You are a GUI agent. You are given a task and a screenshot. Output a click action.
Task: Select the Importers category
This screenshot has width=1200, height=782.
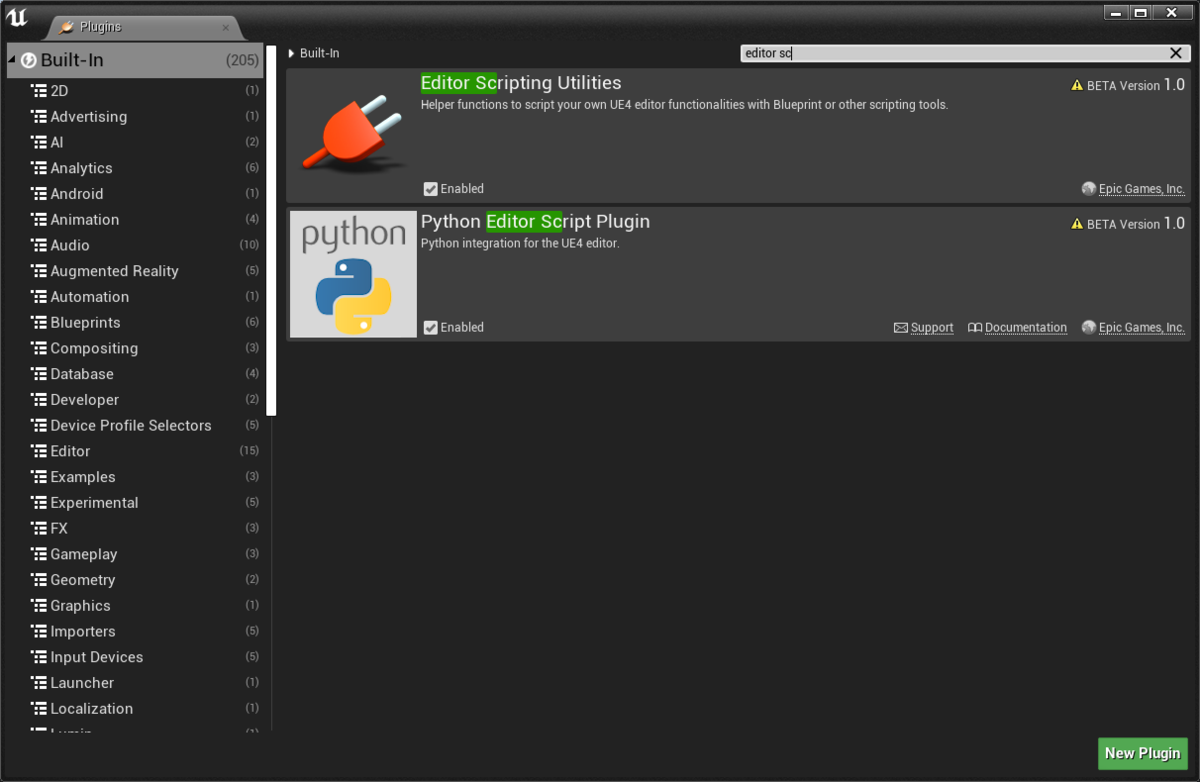coord(136,631)
